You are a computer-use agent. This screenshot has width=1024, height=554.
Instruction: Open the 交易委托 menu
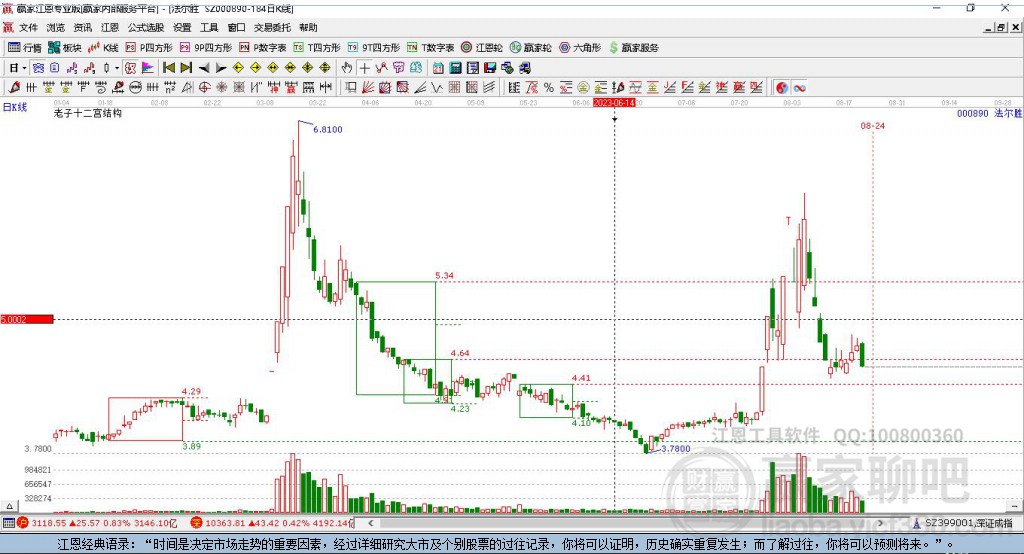tap(272, 27)
